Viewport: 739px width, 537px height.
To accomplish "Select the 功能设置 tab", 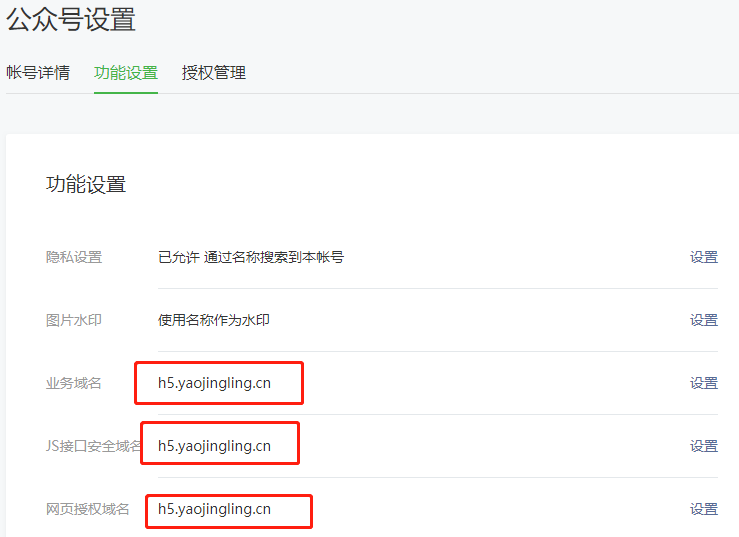I will tap(126, 73).
